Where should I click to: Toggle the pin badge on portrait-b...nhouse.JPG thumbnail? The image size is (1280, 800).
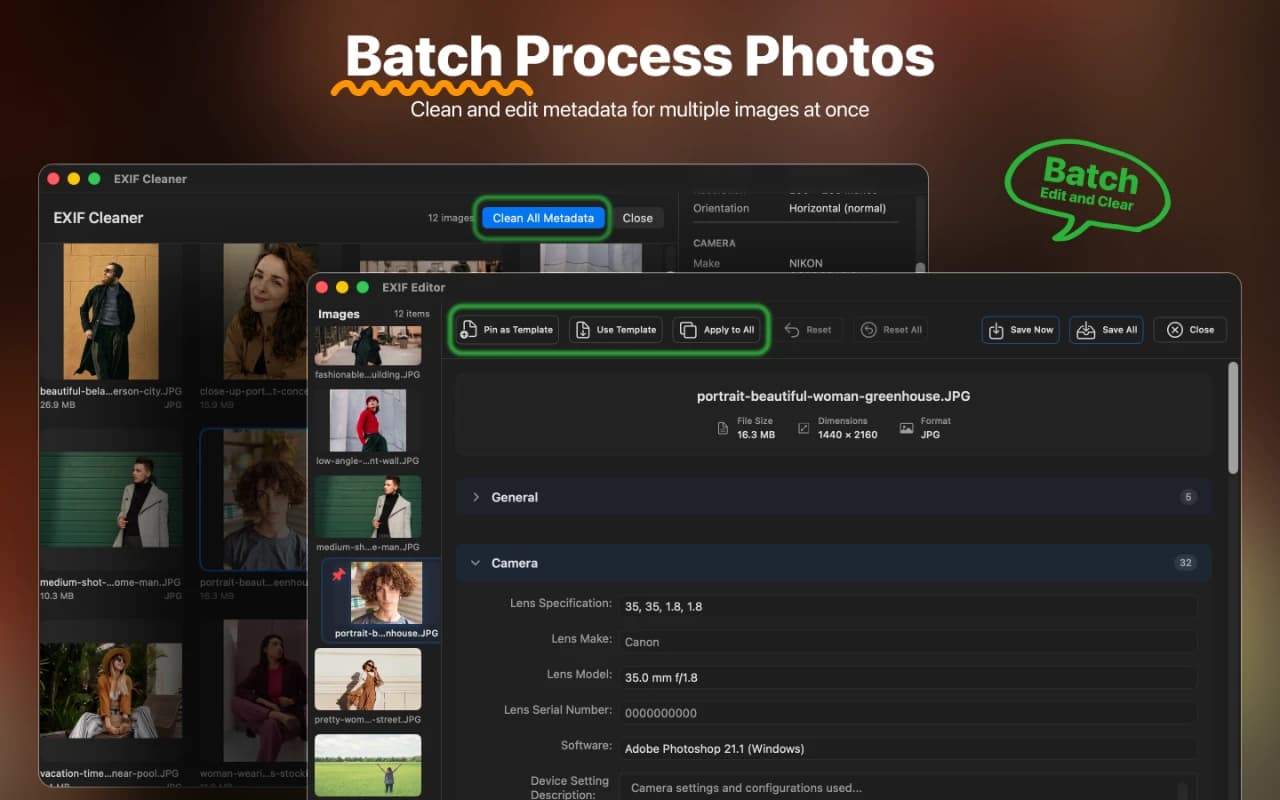pyautogui.click(x=339, y=572)
